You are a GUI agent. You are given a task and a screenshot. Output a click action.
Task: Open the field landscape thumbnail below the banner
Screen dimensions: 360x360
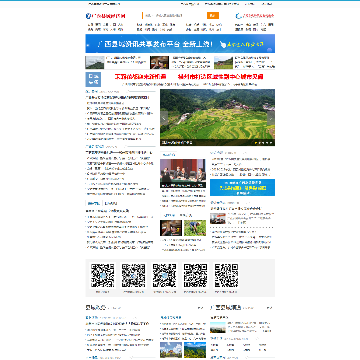click(x=223, y=62)
